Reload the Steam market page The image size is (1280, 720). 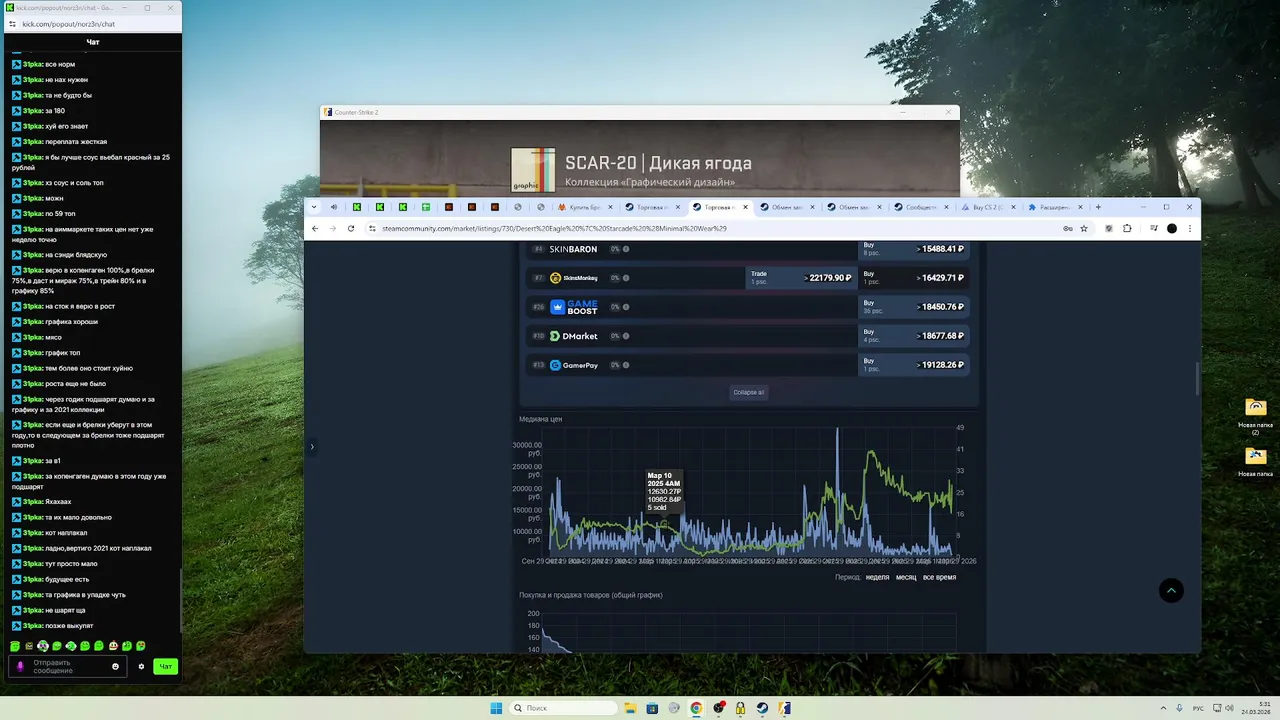pos(351,228)
